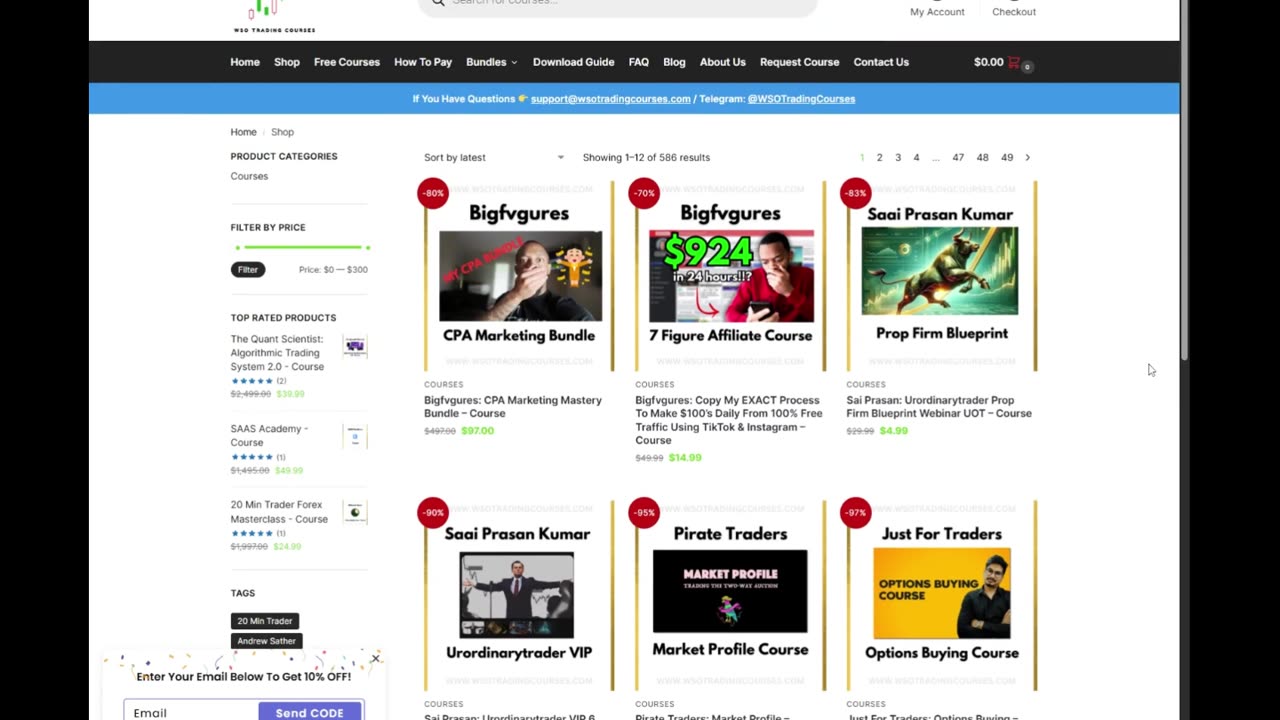Go to Home in navigation bar
This screenshot has width=1280, height=720.
(245, 62)
